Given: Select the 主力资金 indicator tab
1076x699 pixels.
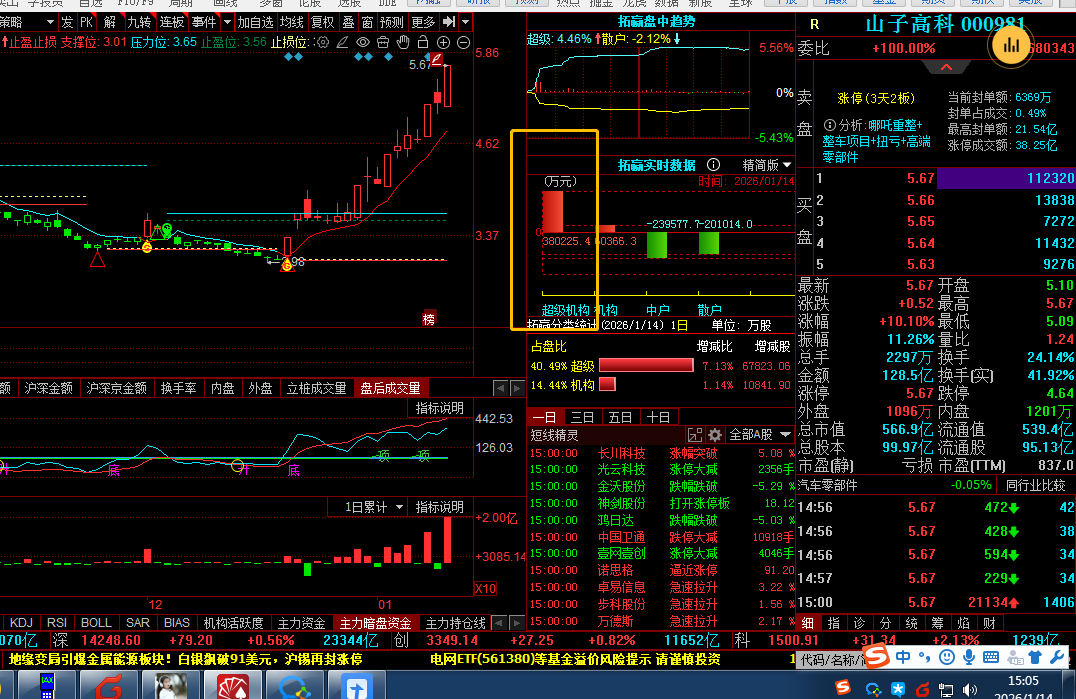Looking at the screenshot, I should pos(301,623).
